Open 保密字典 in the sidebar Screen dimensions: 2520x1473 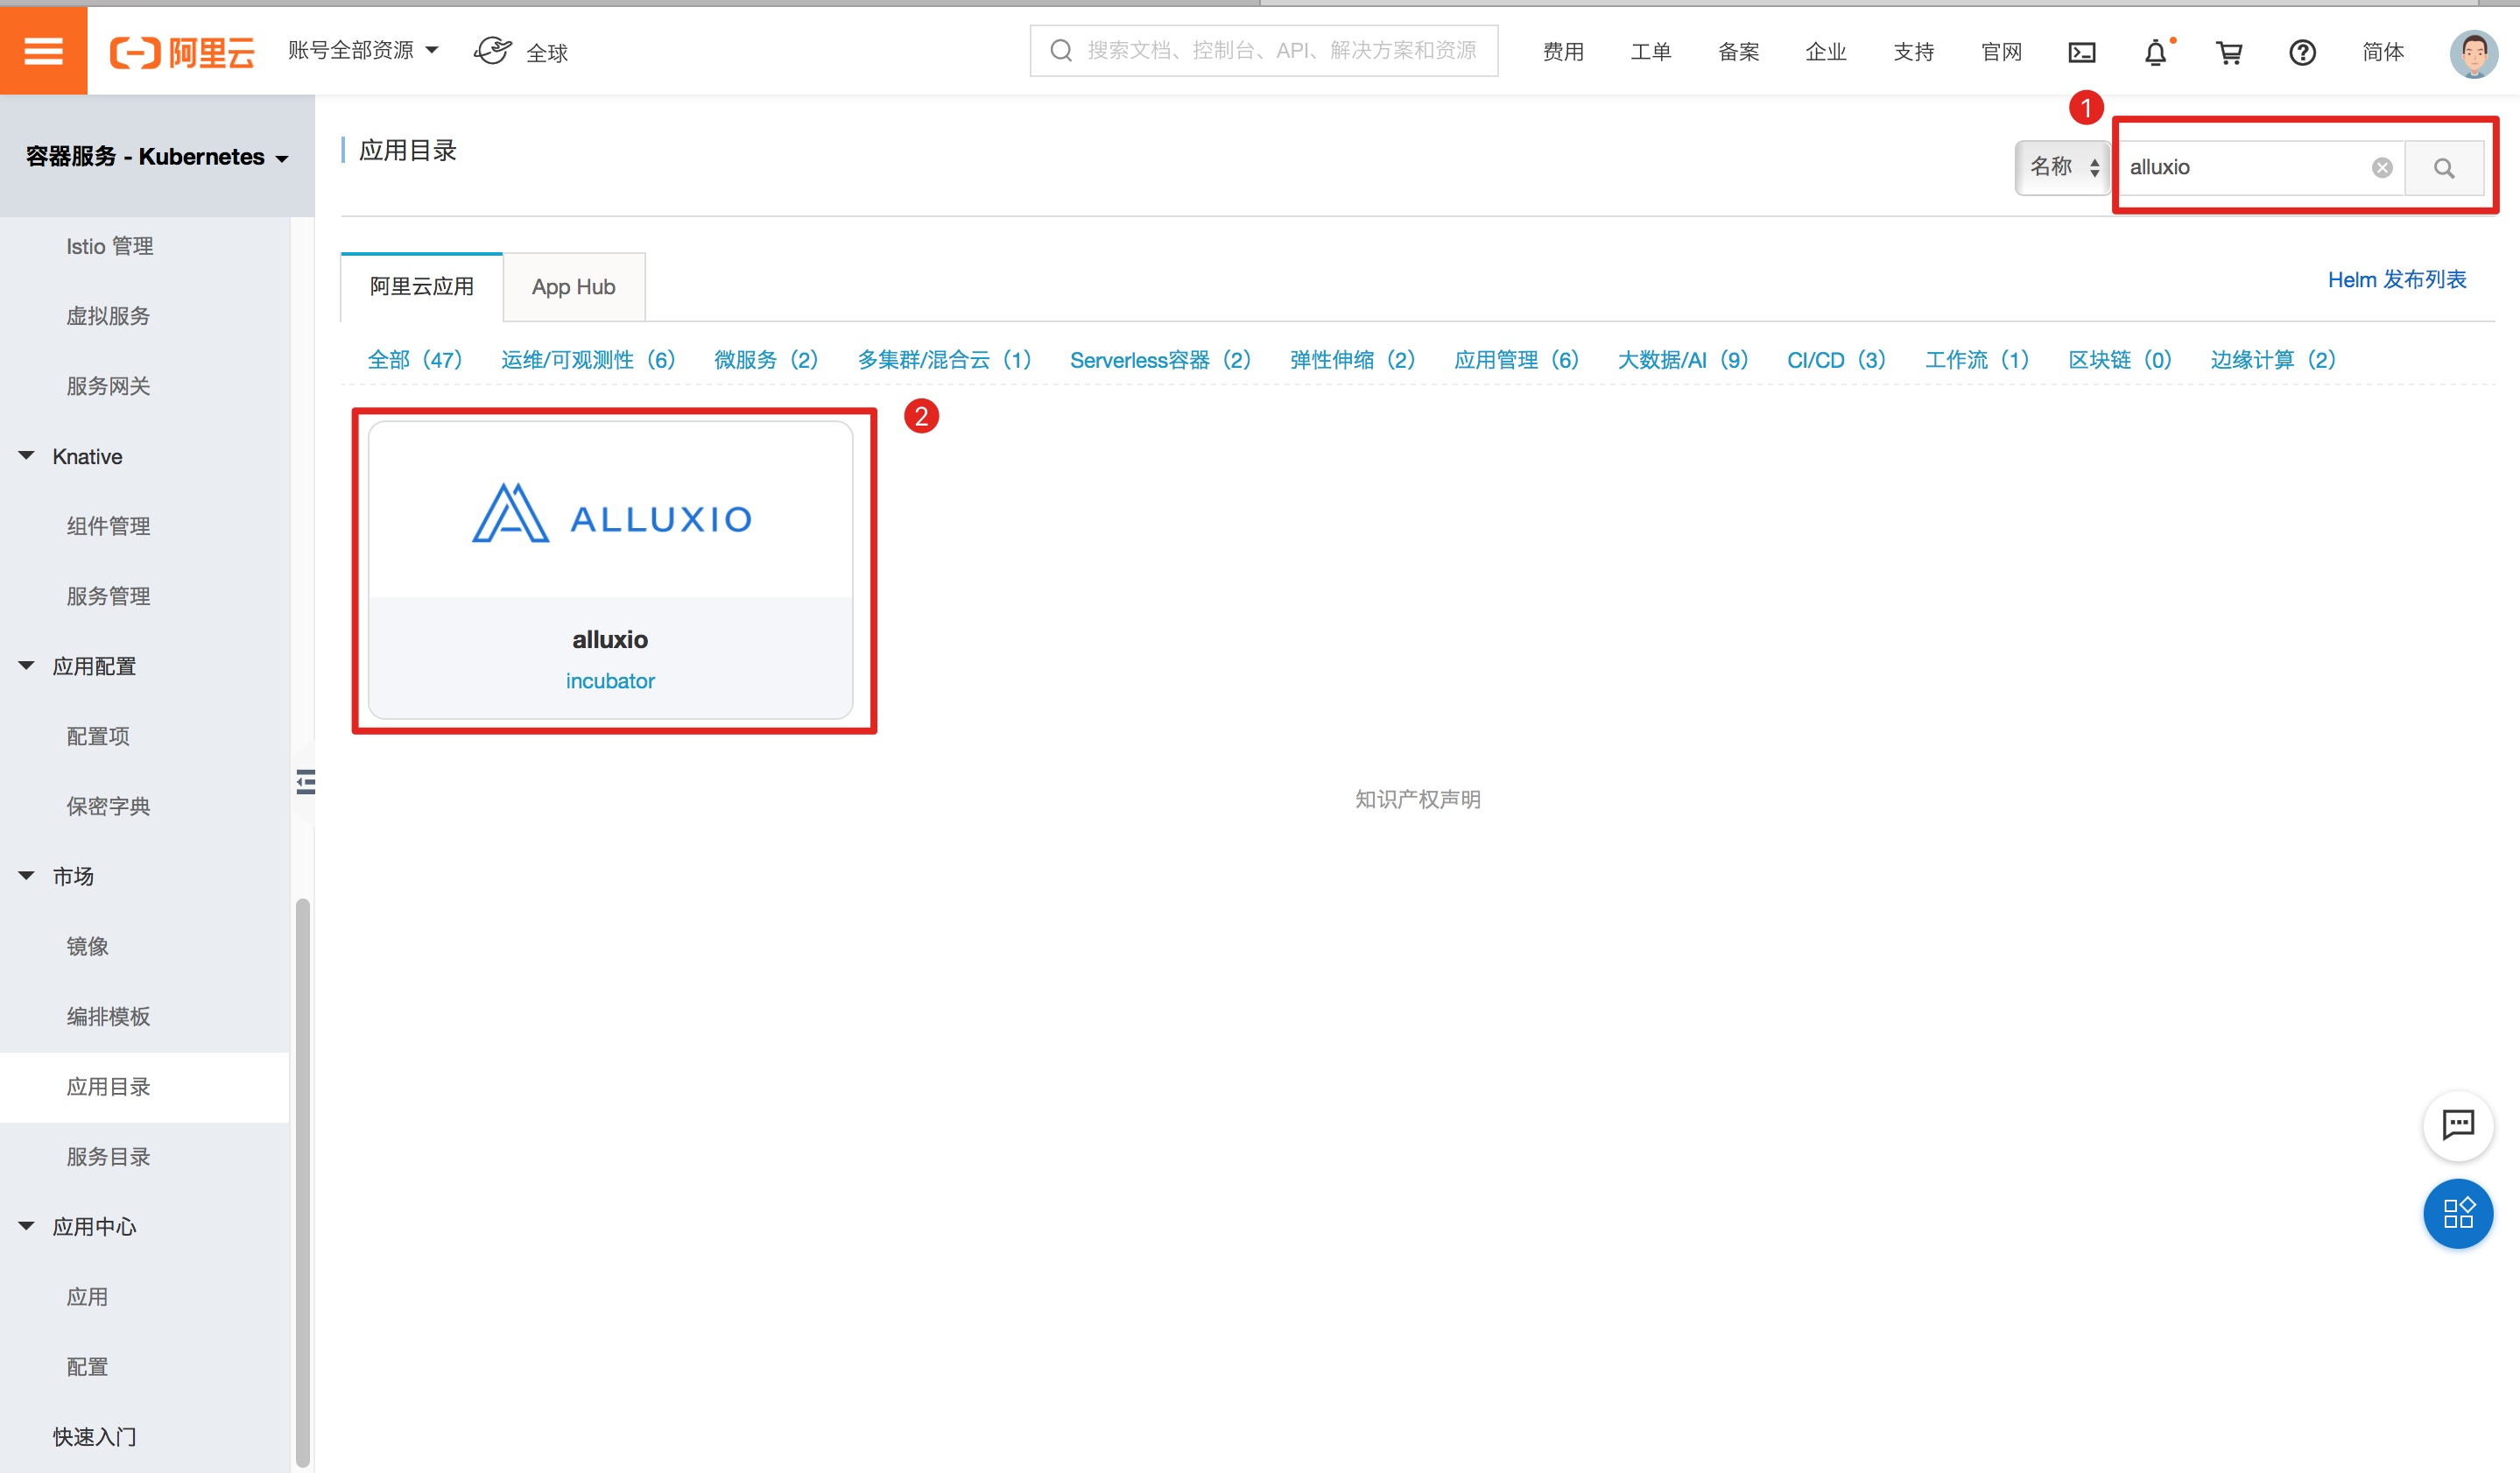click(x=108, y=806)
